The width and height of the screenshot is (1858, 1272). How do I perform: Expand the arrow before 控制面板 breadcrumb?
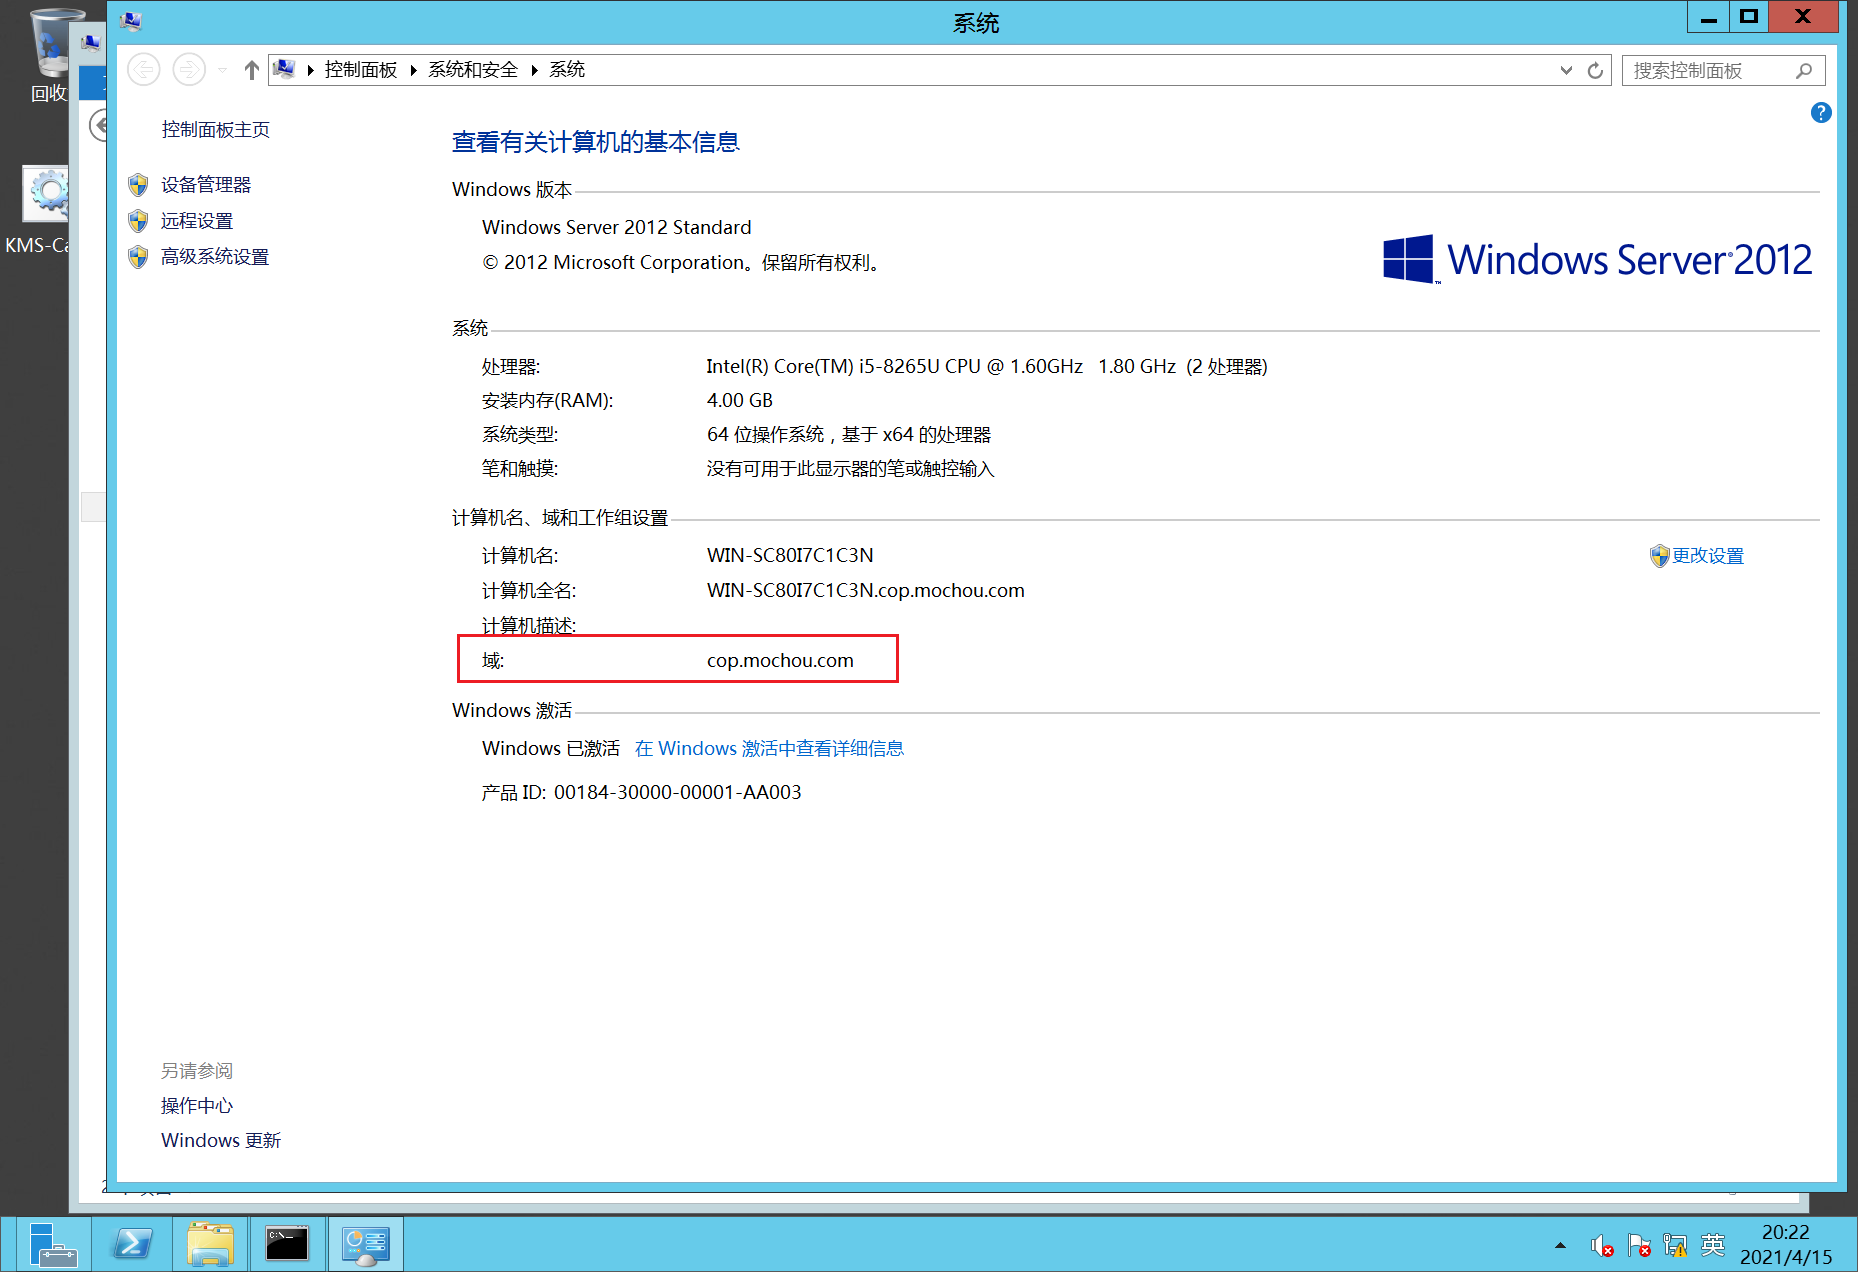point(310,70)
